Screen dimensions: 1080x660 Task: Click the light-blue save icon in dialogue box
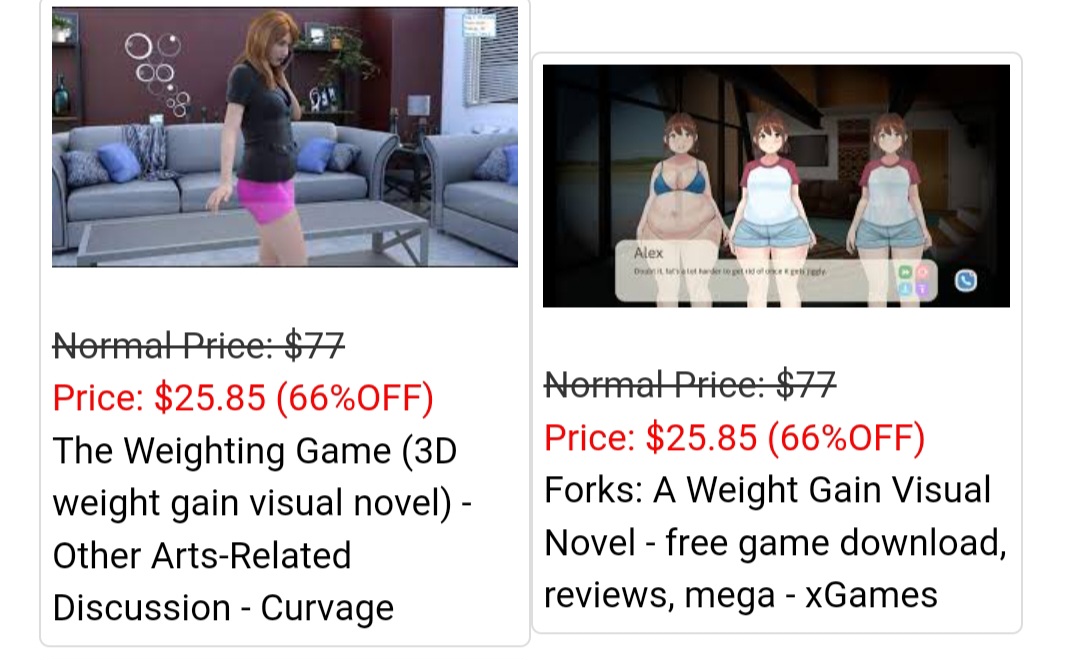point(905,289)
